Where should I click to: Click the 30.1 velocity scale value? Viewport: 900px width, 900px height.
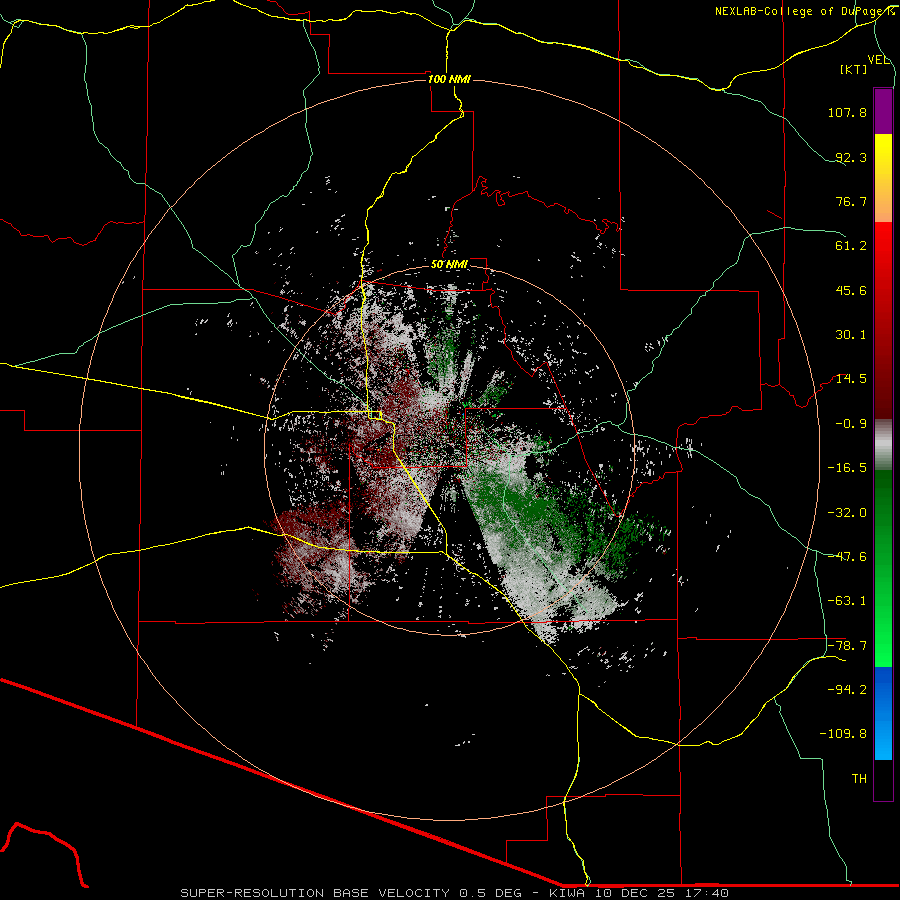coord(851,335)
